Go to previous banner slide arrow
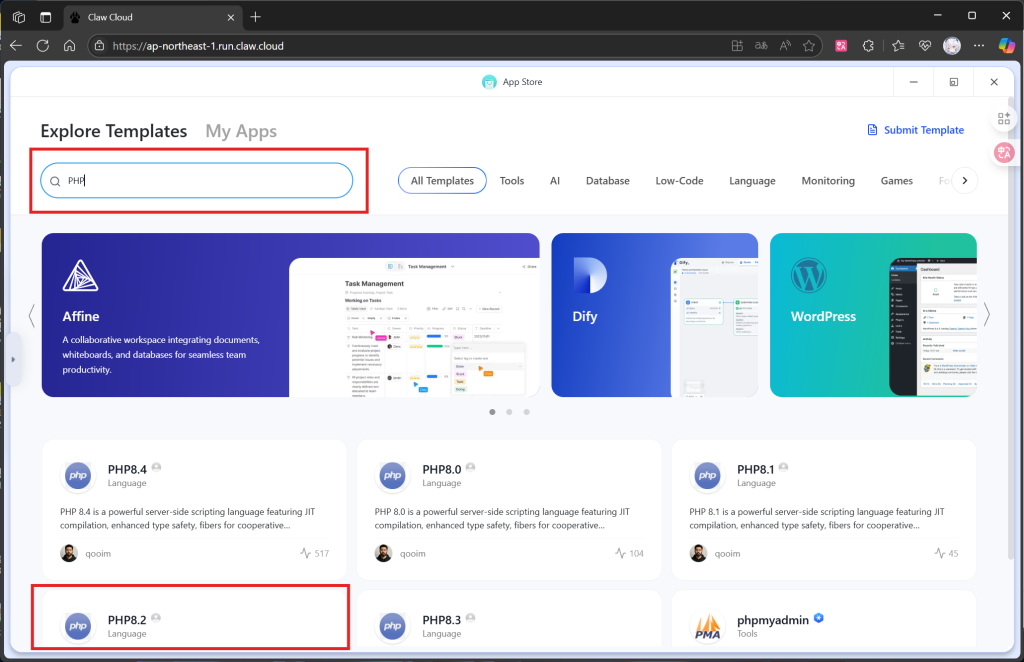1024x662 pixels. 31,315
